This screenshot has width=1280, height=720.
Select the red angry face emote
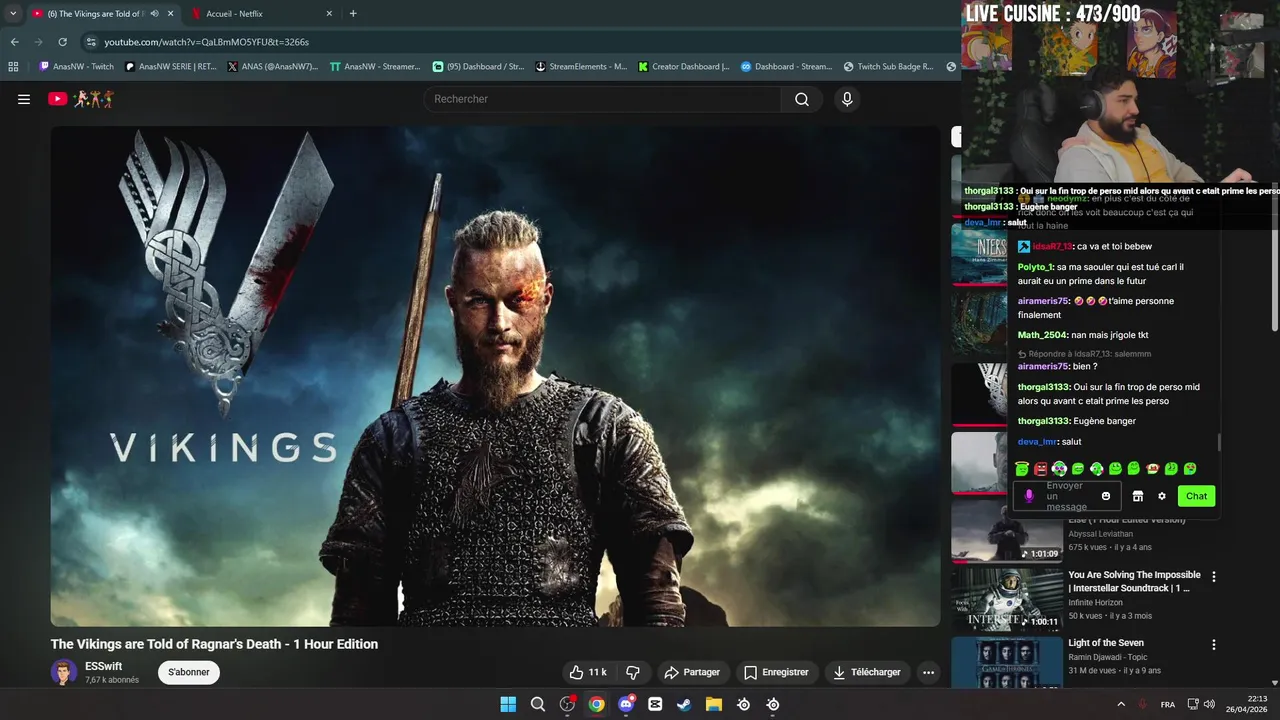pos(1041,468)
